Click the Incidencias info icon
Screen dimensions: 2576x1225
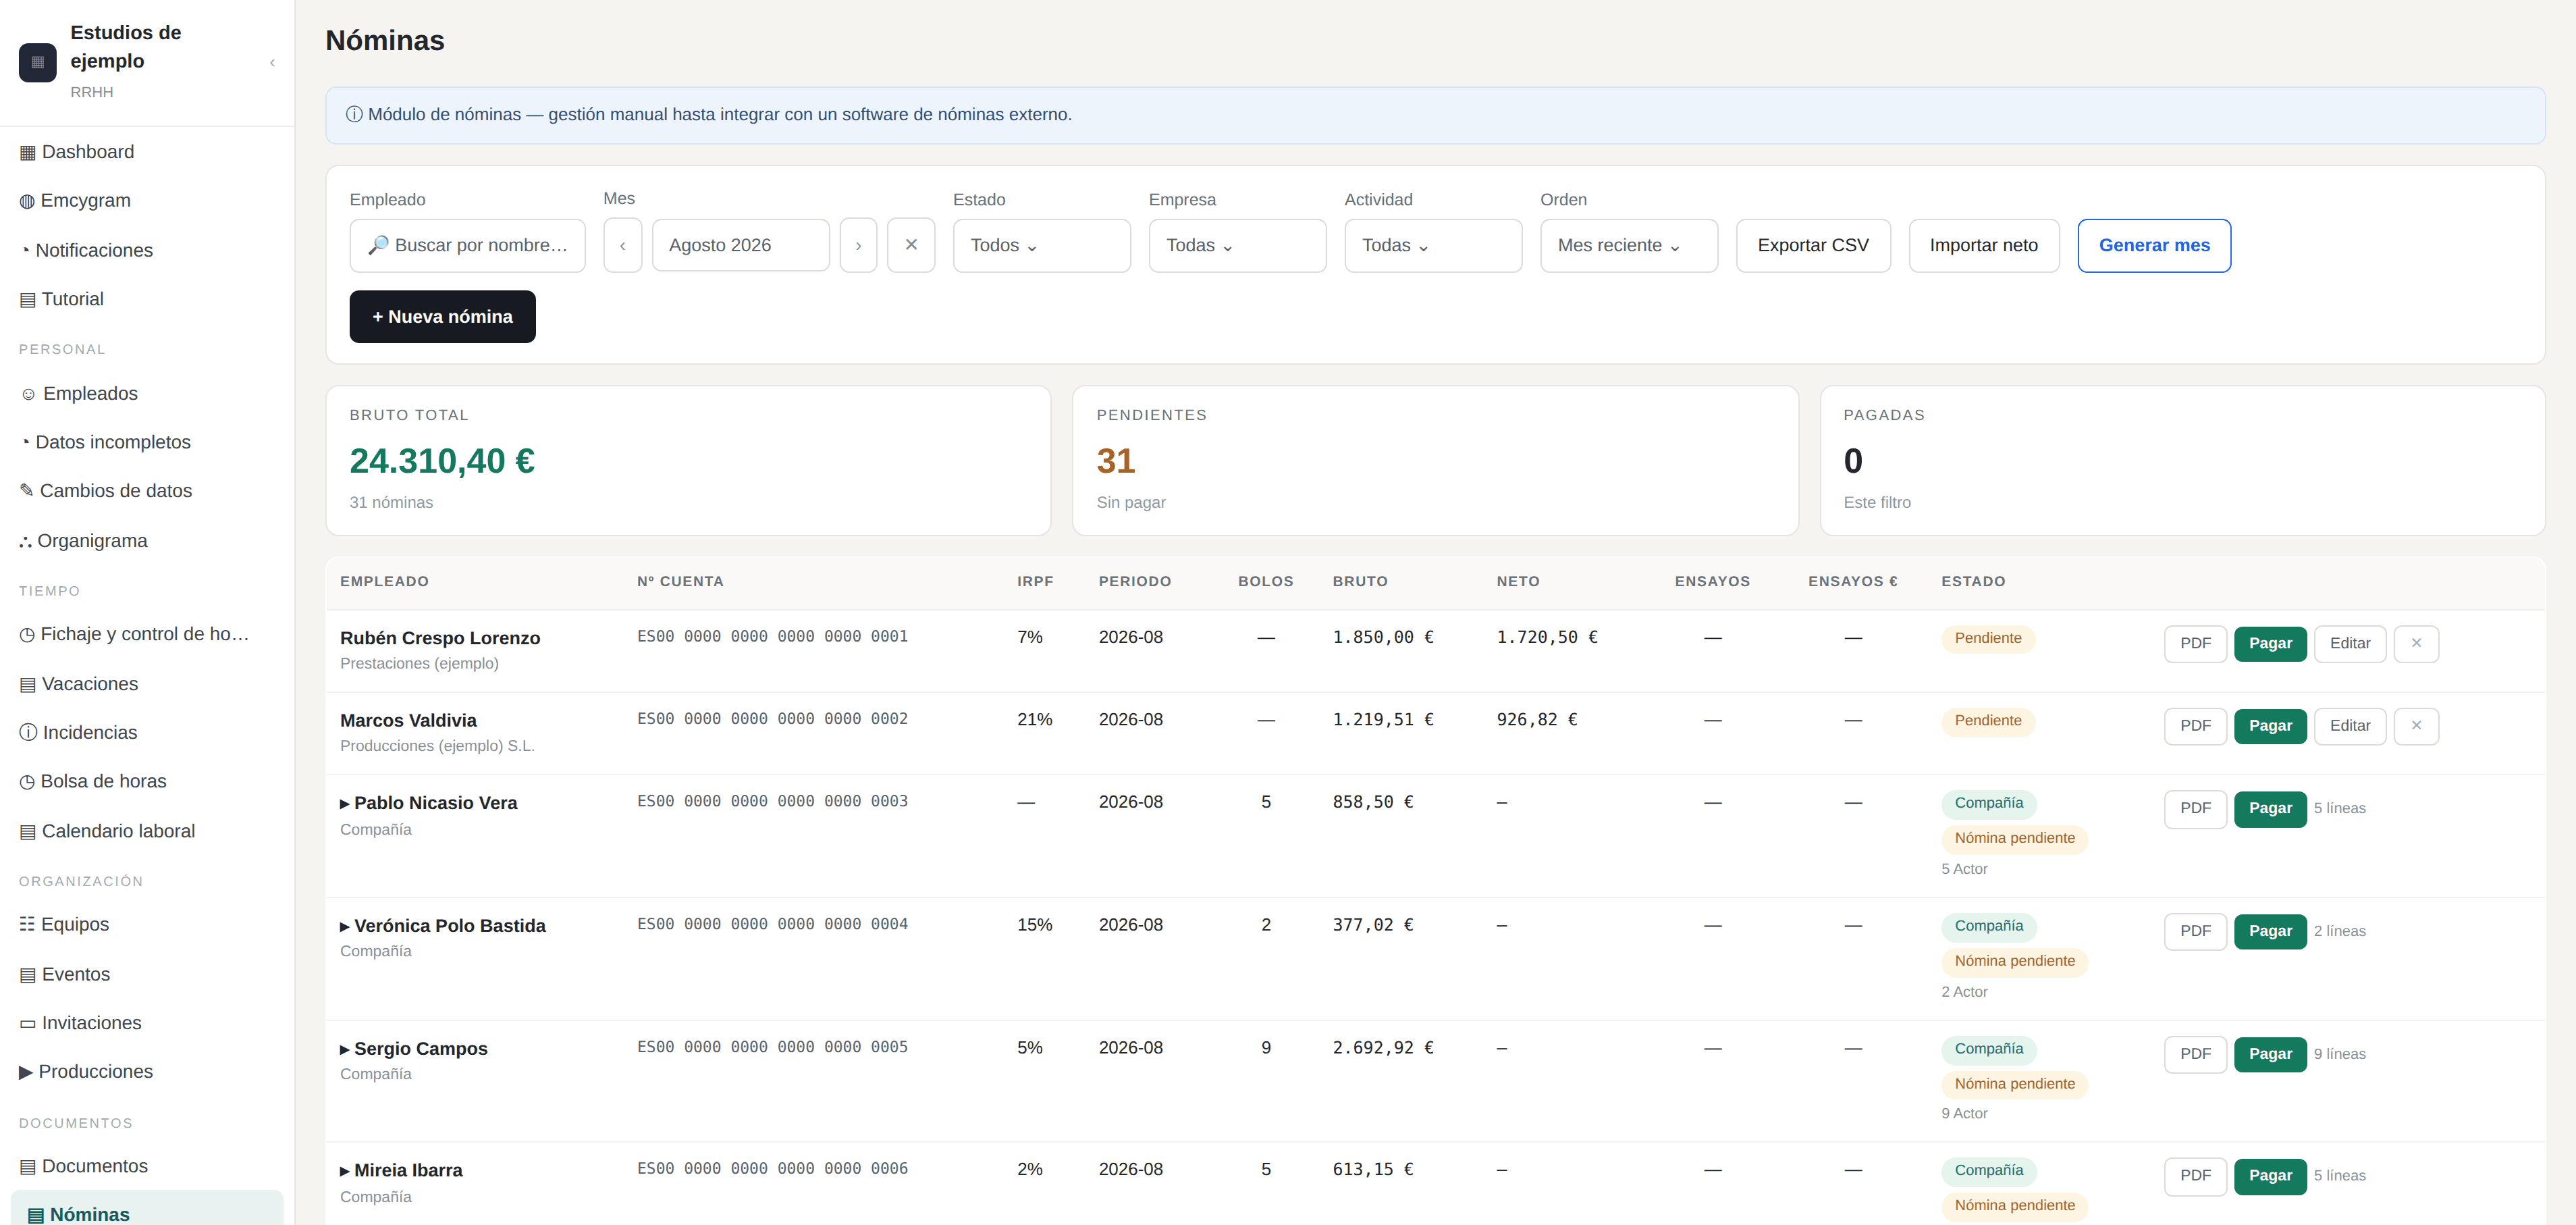point(28,732)
